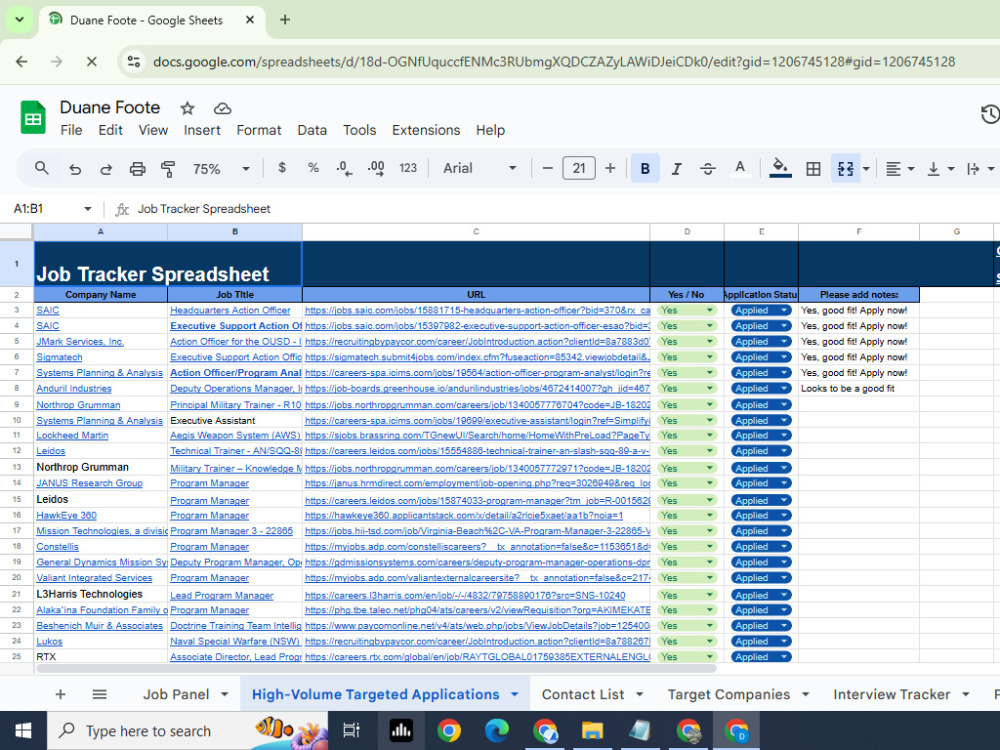Open the Insert menu
Image resolution: width=1000 pixels, height=750 pixels.
202,130
